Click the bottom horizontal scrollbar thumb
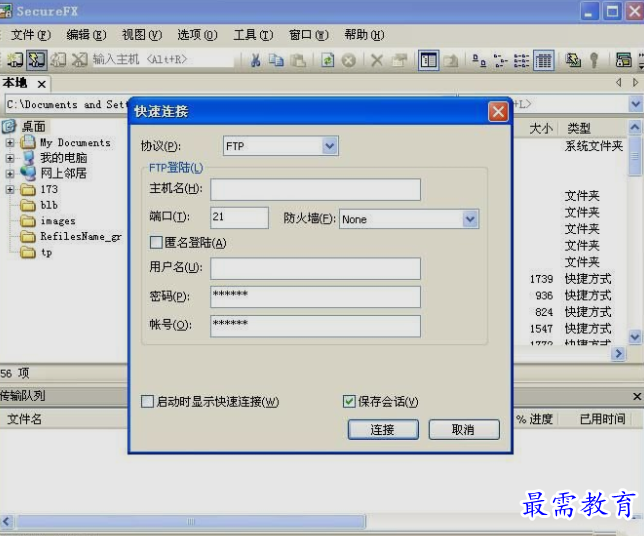 coord(191,522)
